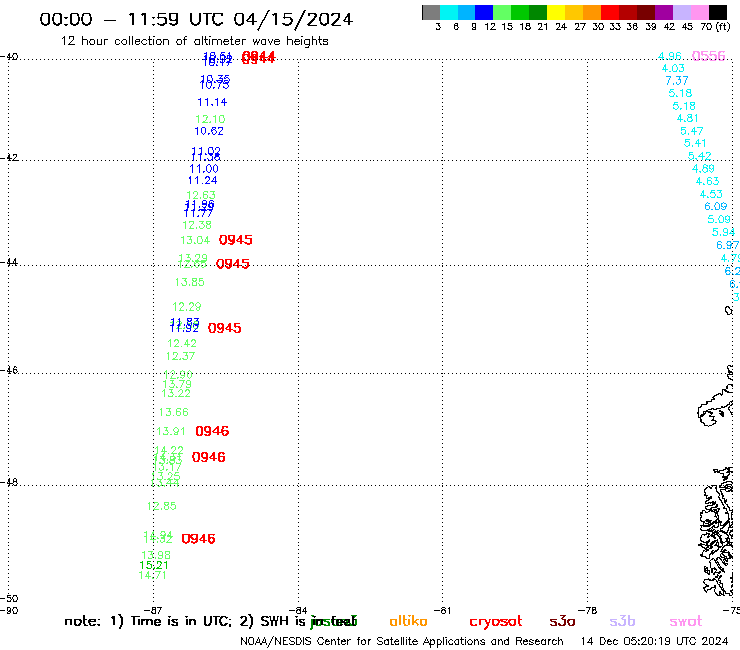This screenshot has width=740, height=650.
Task: Click the cyan swatch in the wave height legend
Action: pos(449,12)
